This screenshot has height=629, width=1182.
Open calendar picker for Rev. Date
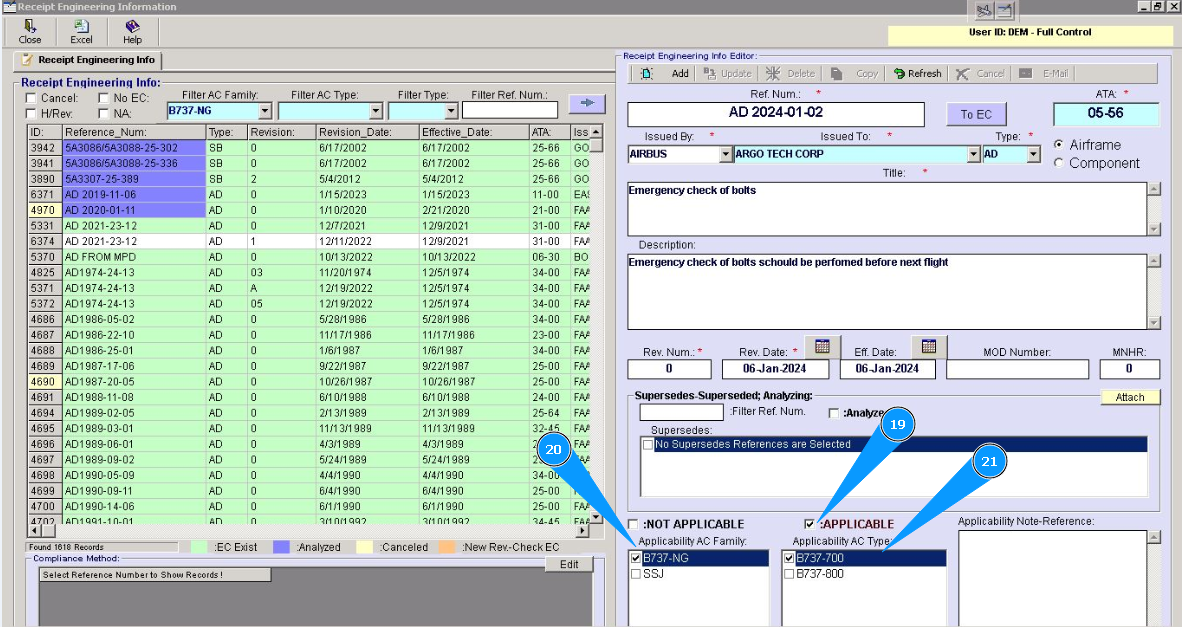point(821,347)
